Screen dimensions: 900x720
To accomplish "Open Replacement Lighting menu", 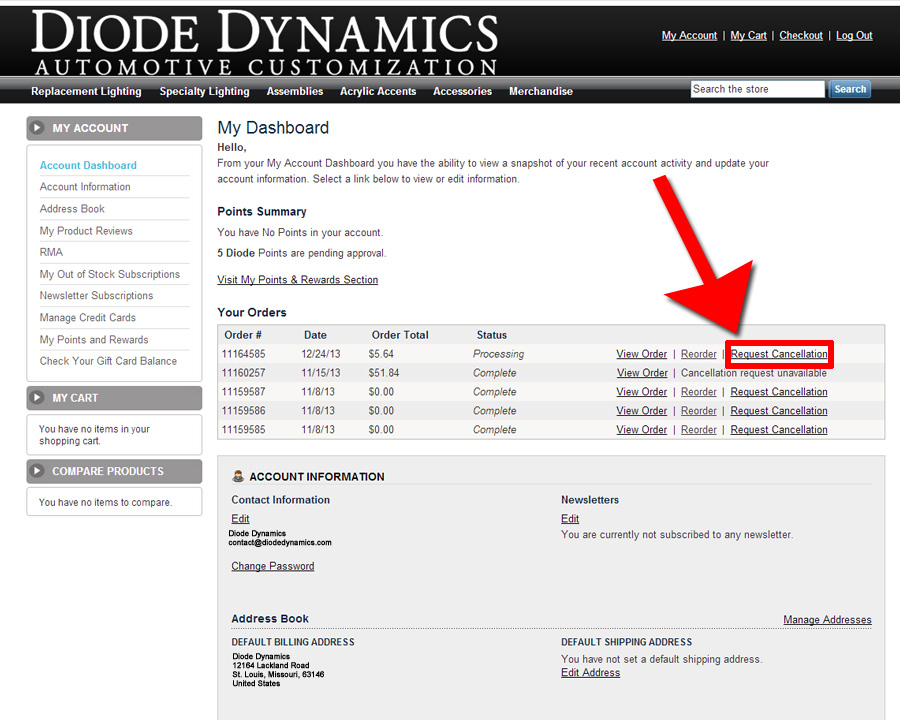I will click(86, 91).
